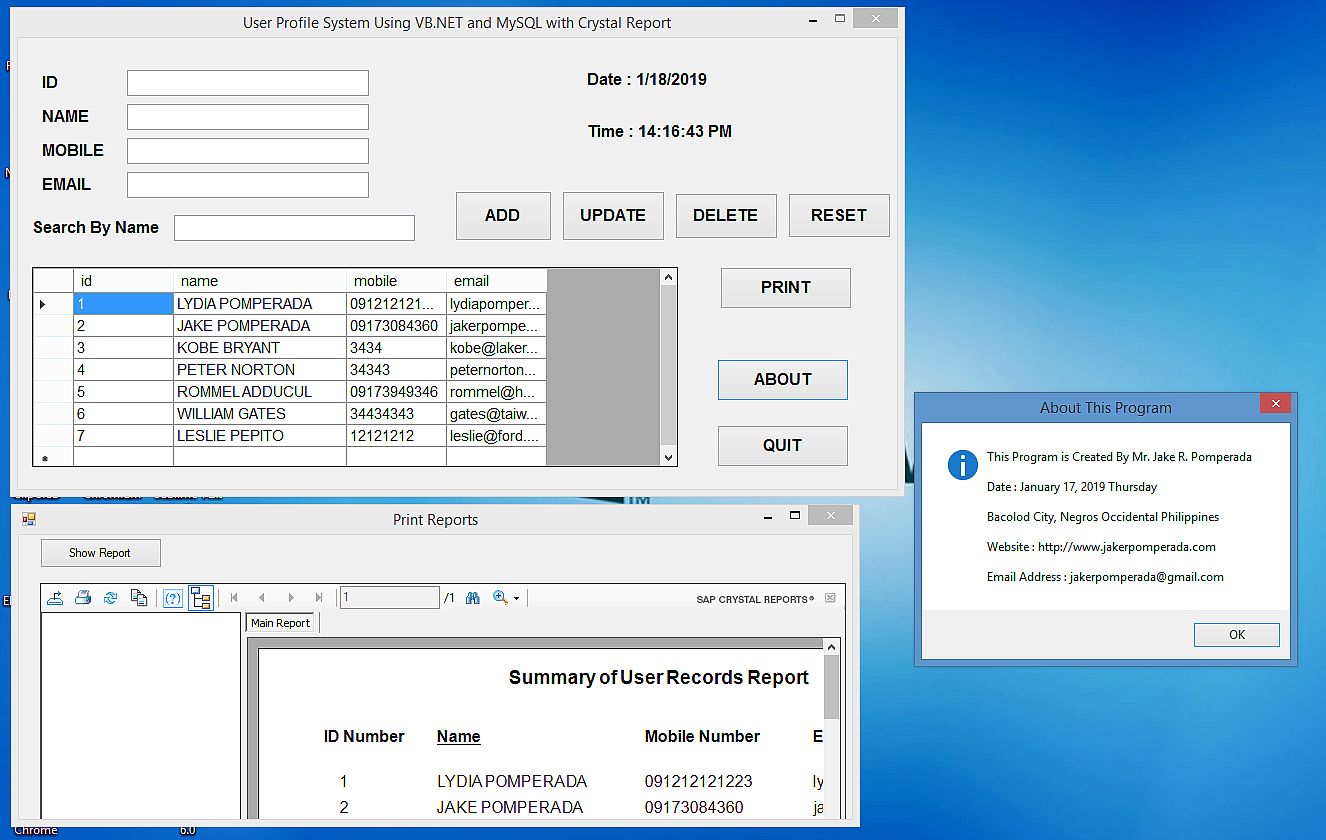Screen dimensions: 1326x840
Task: Toggle the parameter panel in report viewer
Action: tap(171, 597)
